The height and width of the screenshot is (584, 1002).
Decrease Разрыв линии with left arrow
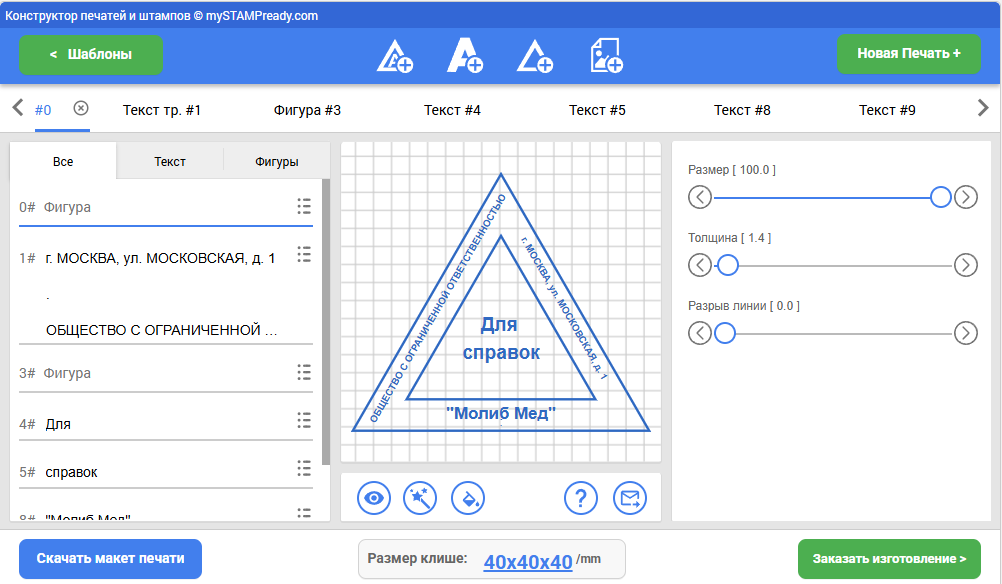click(700, 333)
